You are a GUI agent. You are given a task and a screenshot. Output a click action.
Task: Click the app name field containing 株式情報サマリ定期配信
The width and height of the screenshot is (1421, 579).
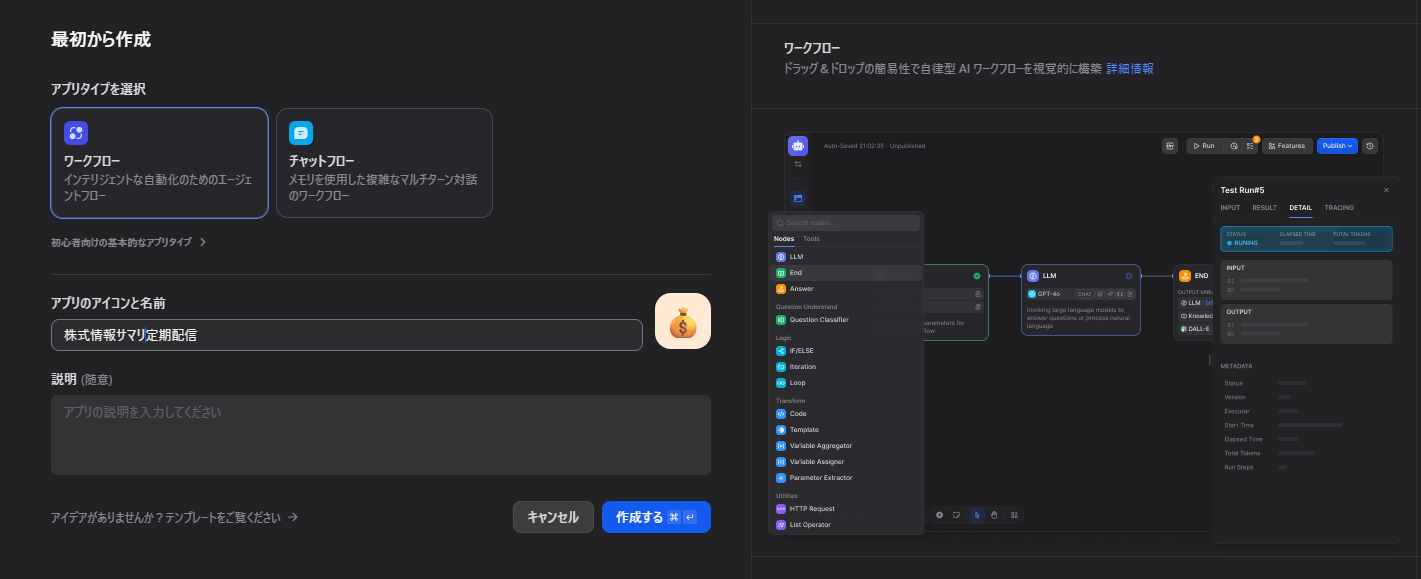(x=347, y=335)
